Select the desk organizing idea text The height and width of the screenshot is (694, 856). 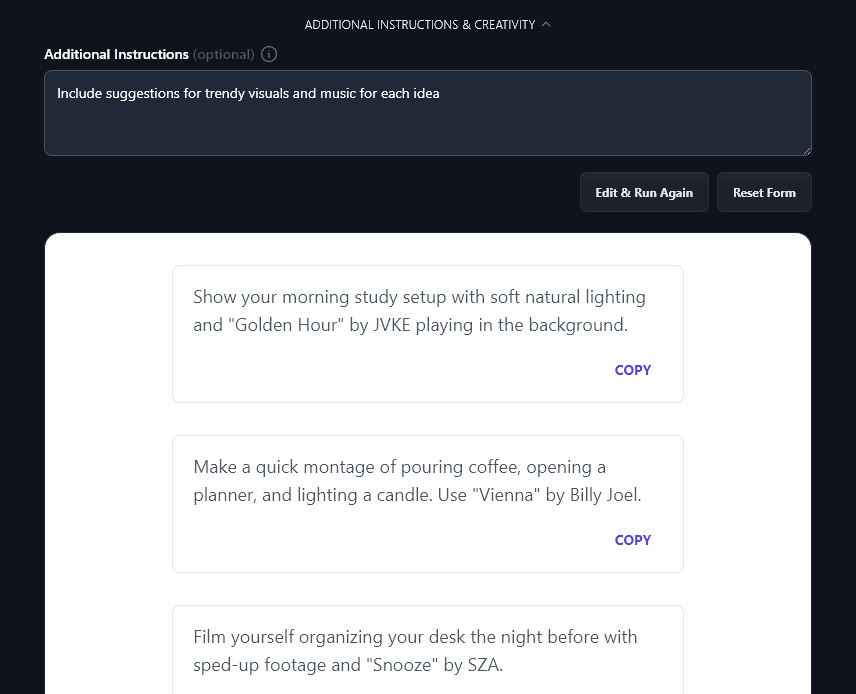tap(415, 637)
